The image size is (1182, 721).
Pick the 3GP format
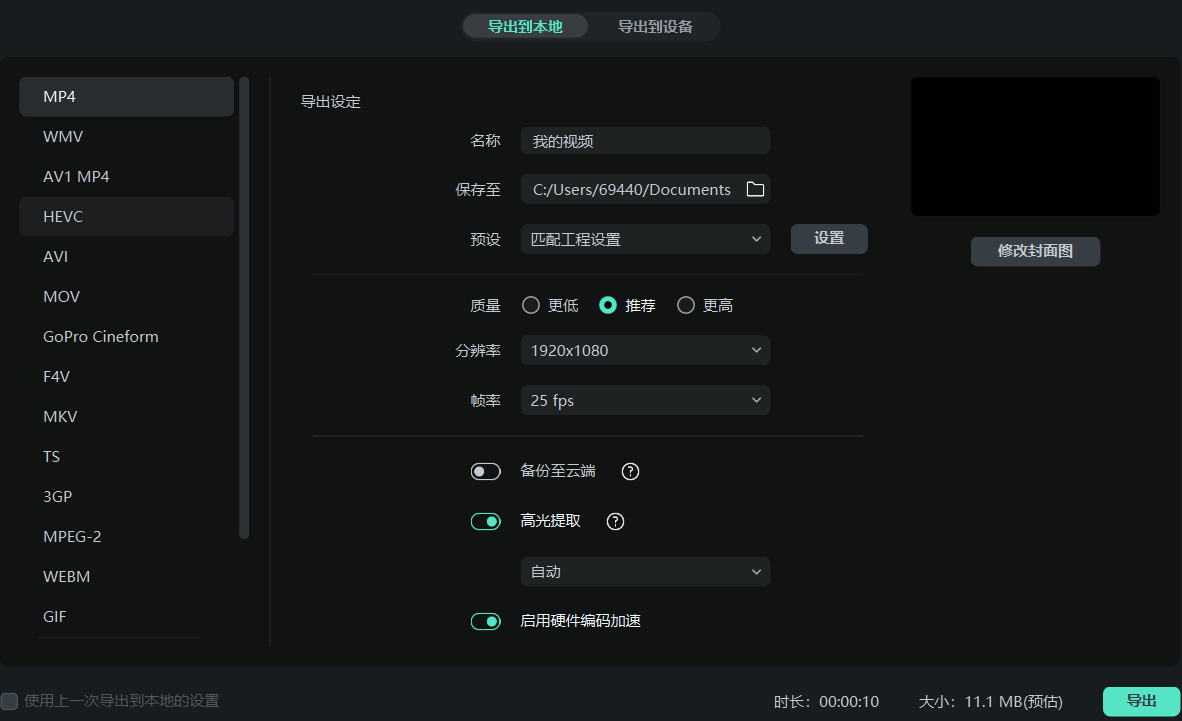[127, 496]
